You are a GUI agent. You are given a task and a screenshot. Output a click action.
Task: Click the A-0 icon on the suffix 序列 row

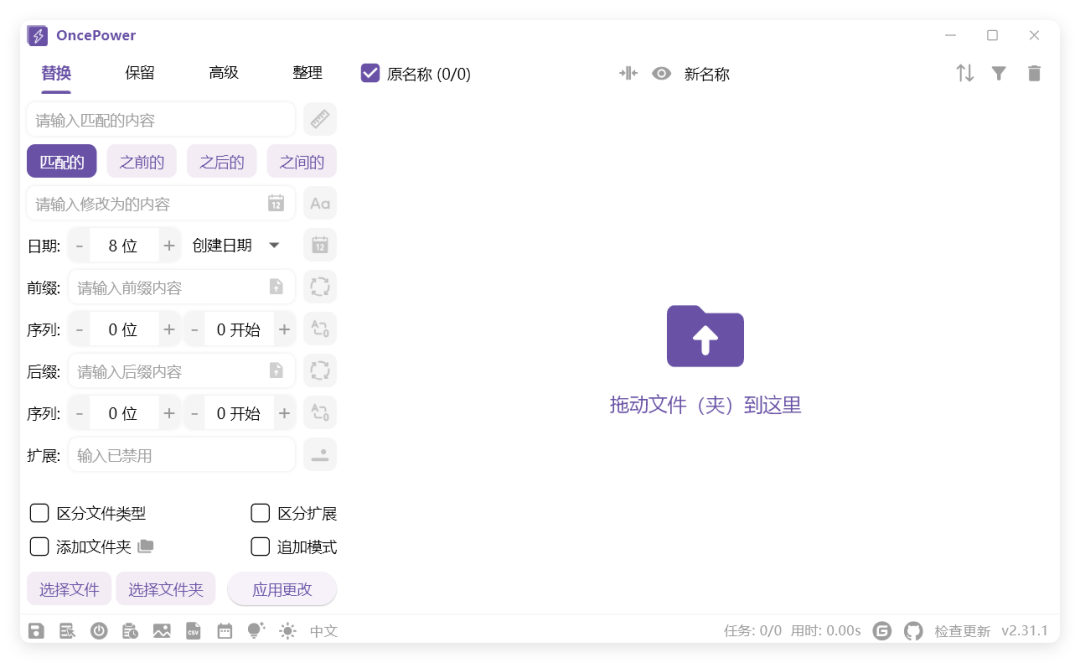(320, 413)
